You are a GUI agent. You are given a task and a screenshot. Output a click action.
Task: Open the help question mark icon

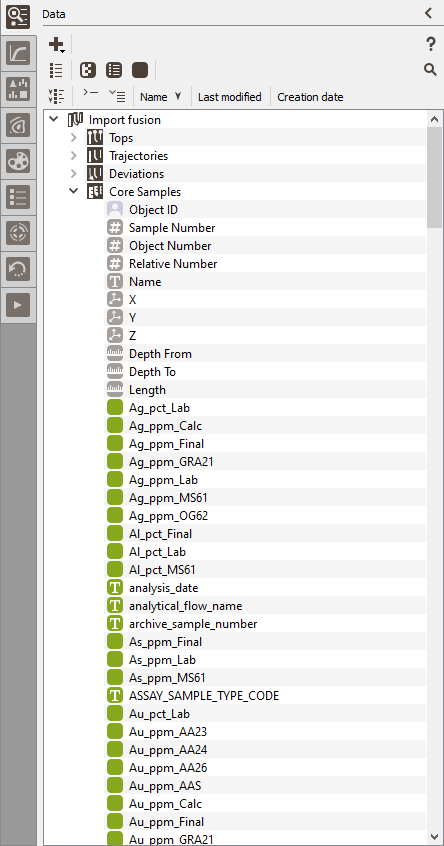click(x=431, y=44)
